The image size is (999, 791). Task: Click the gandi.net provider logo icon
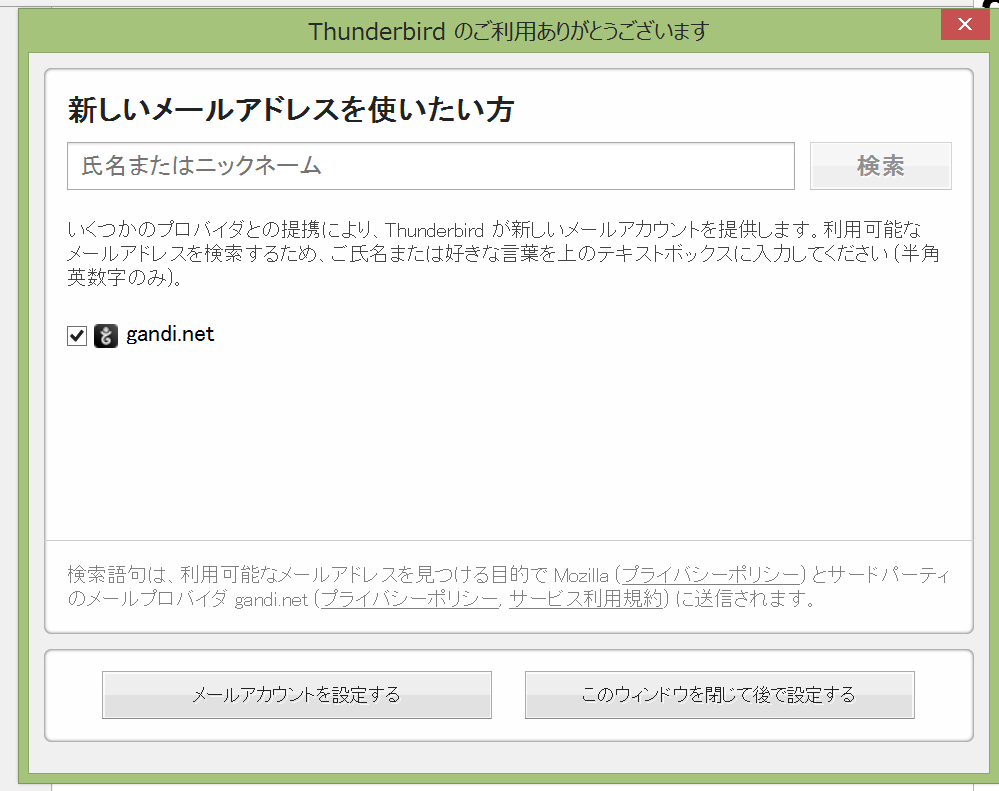point(106,336)
